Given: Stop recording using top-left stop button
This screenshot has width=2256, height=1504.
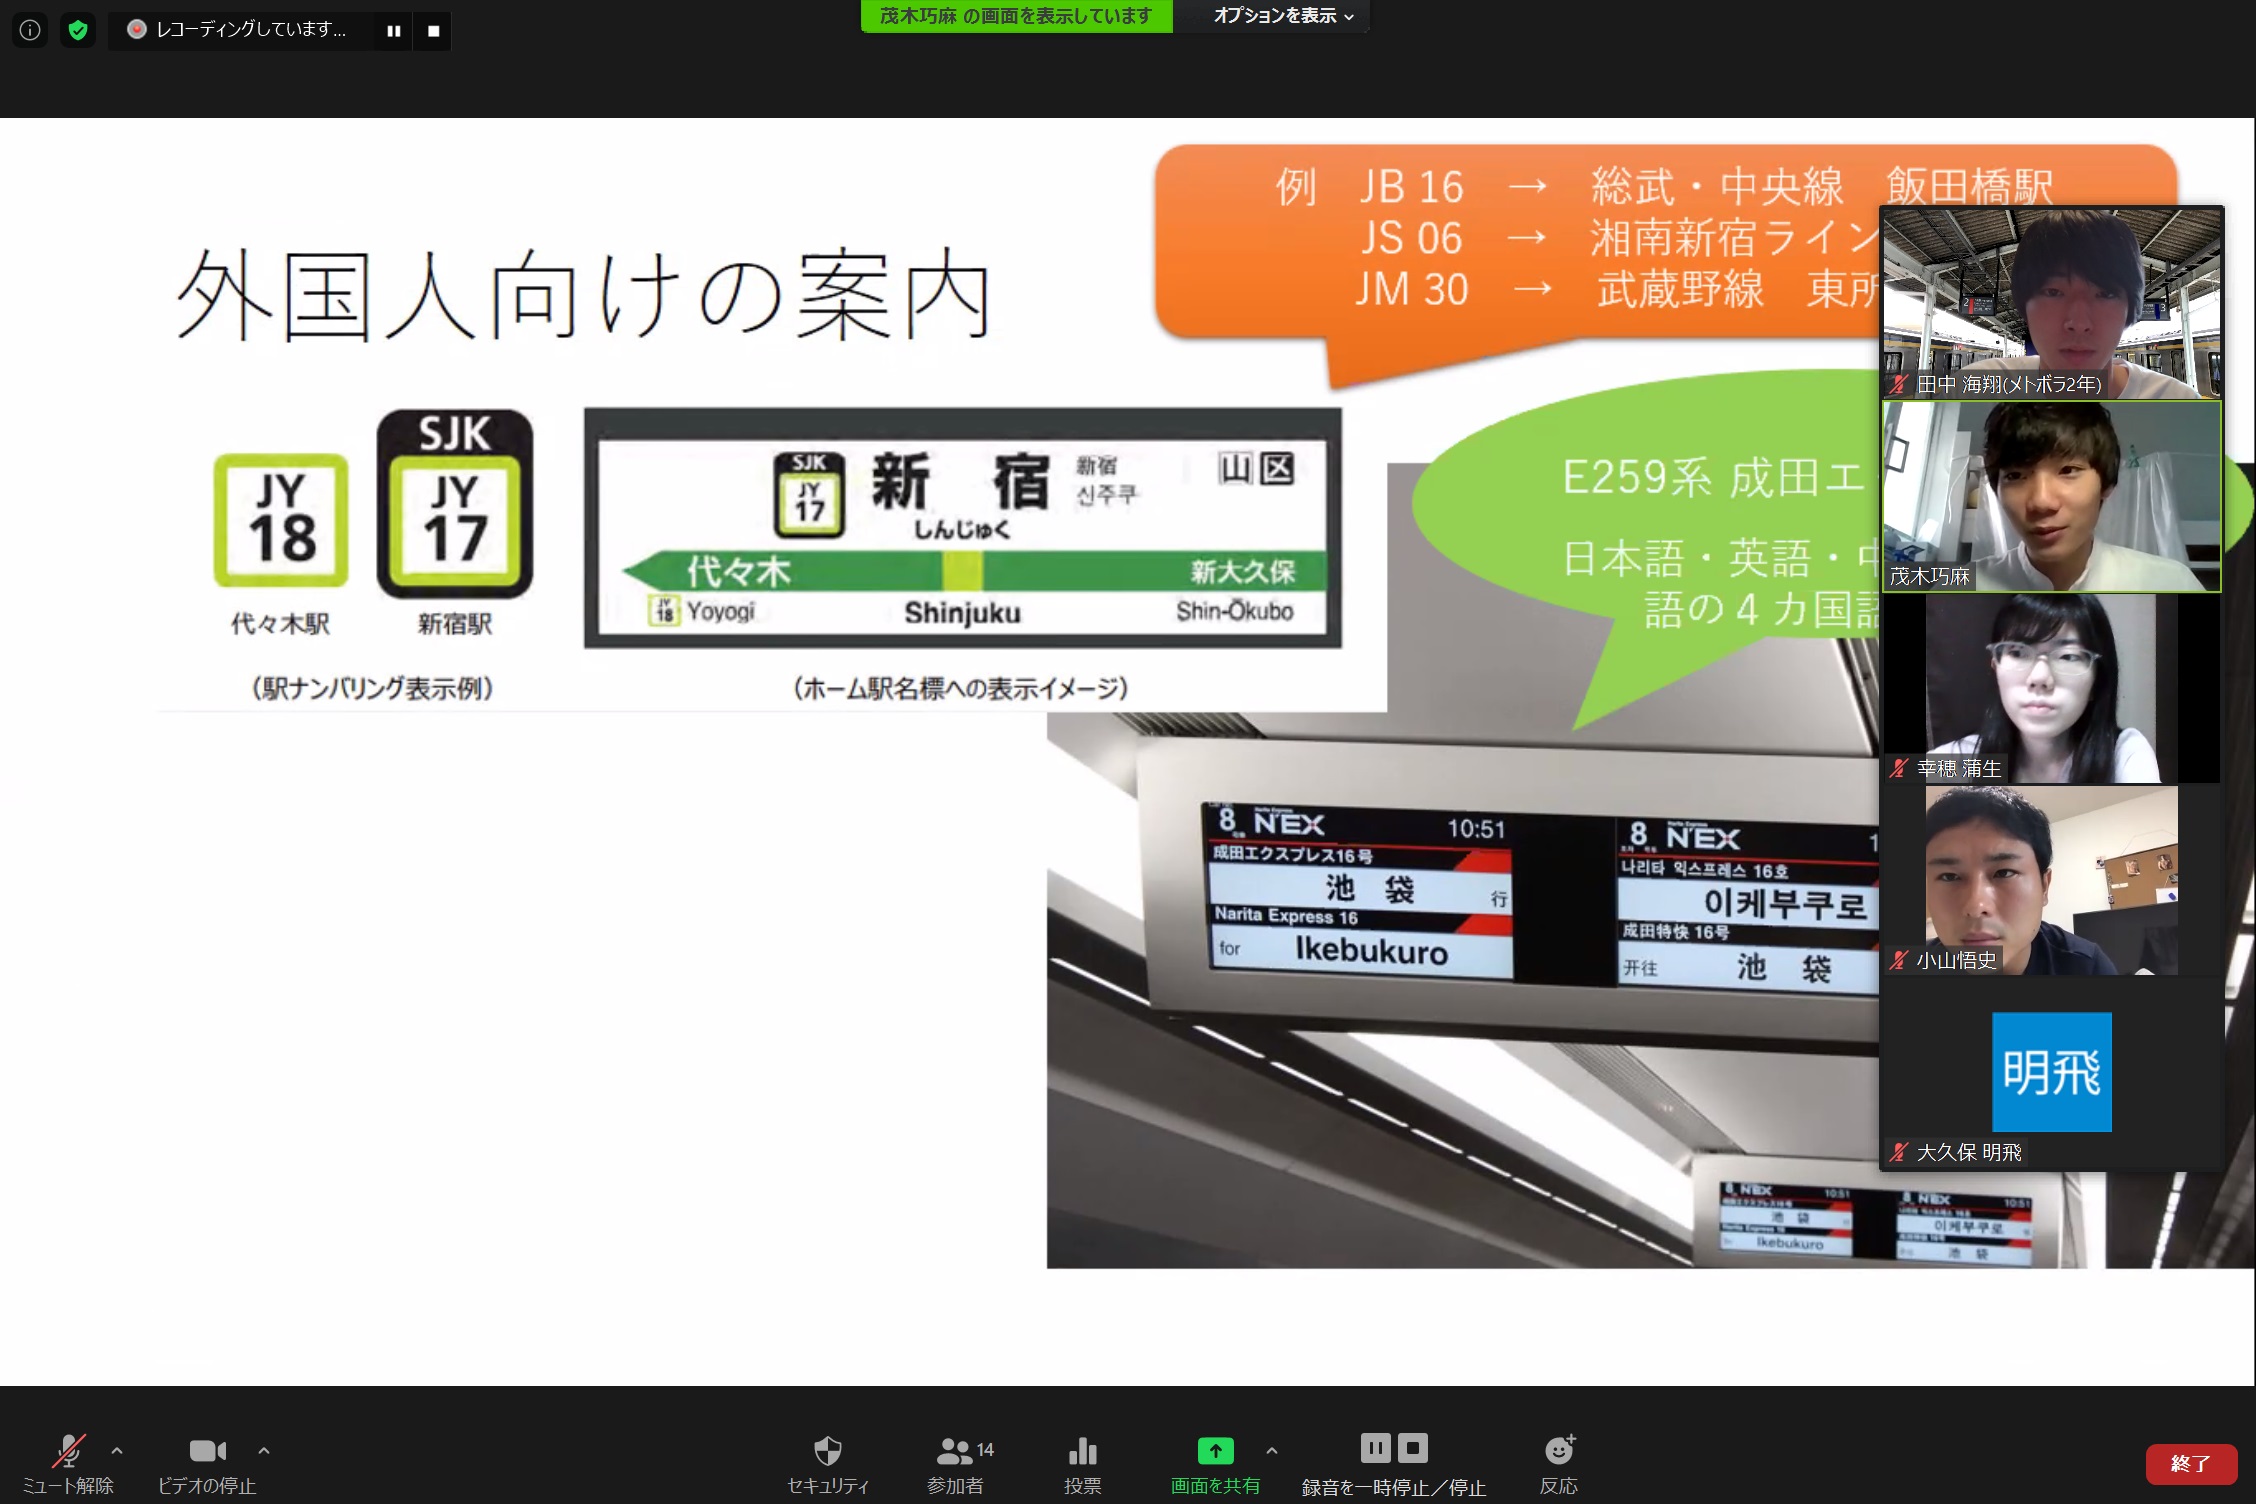Looking at the screenshot, I should pos(433,31).
